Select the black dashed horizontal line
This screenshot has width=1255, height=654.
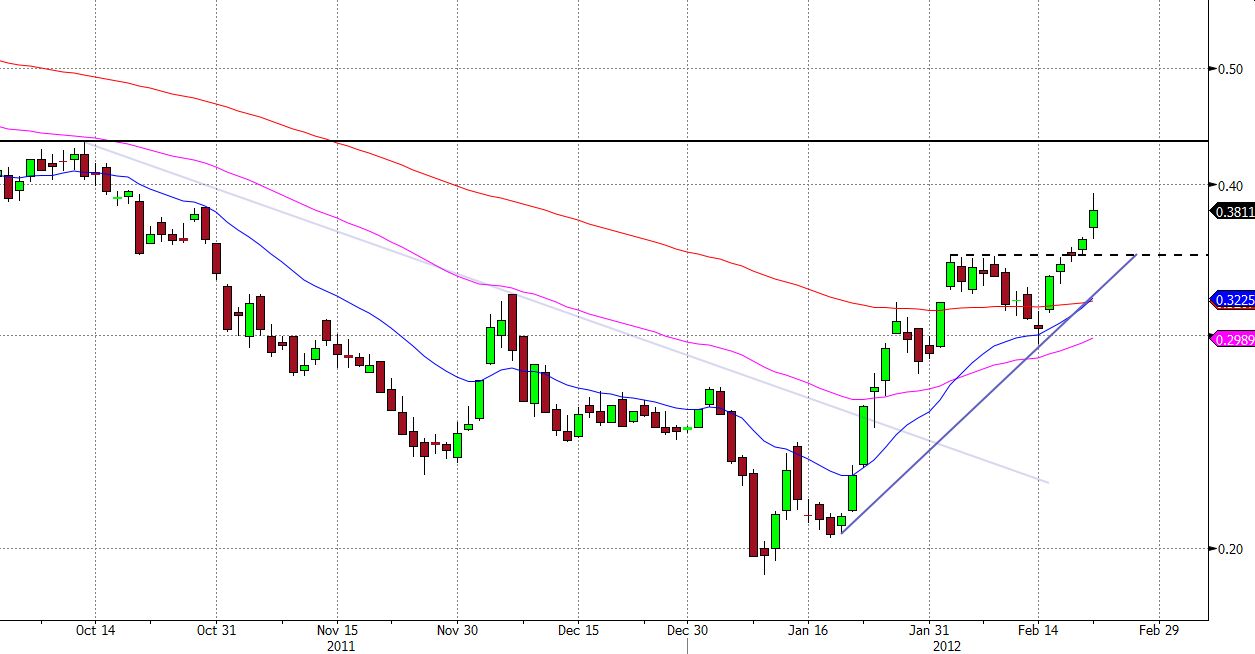tap(1078, 255)
